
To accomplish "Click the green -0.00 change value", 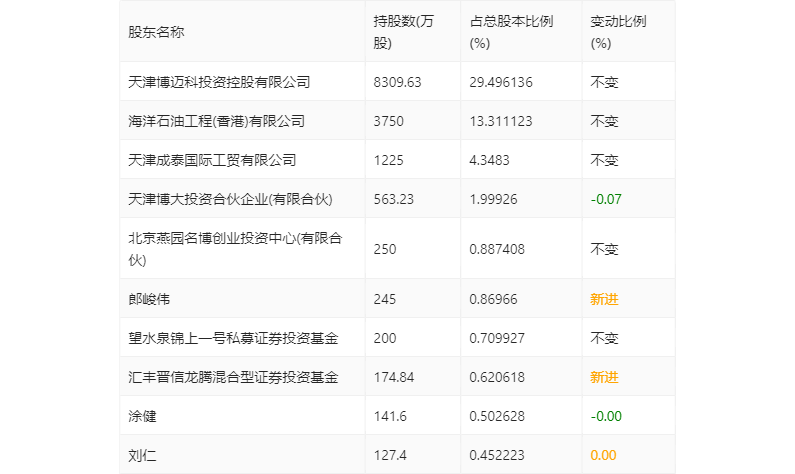I will pyautogui.click(x=606, y=416).
